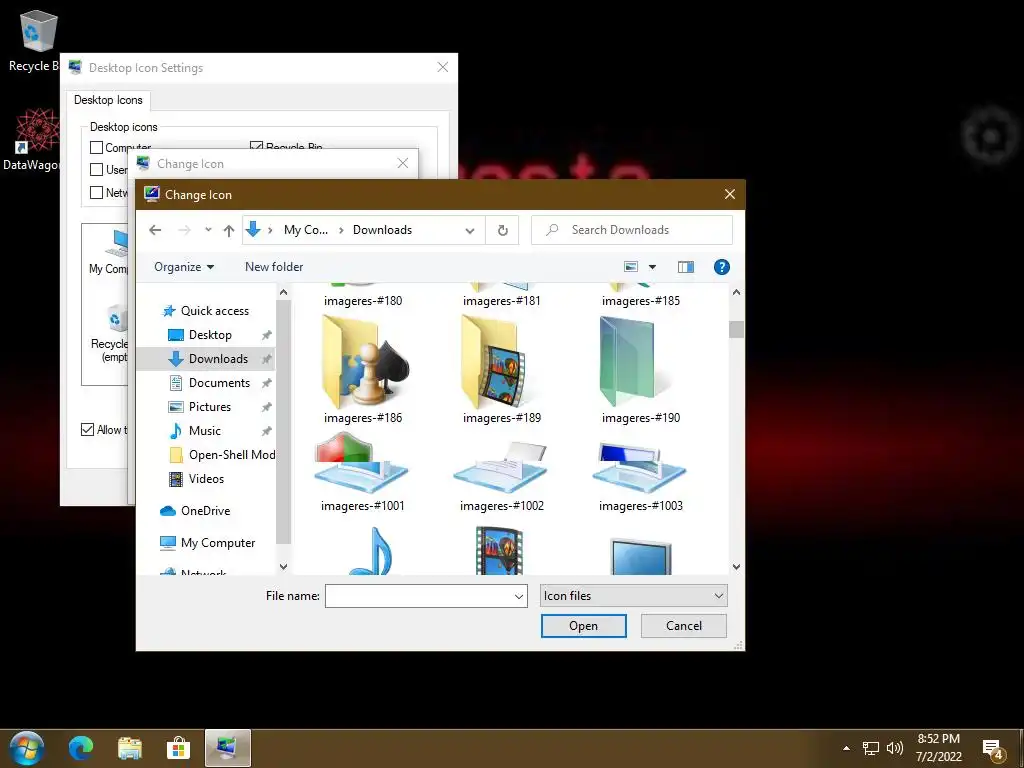Open the Open-Shell Mod folder
1024x768 pixels.
pyautogui.click(x=222, y=455)
